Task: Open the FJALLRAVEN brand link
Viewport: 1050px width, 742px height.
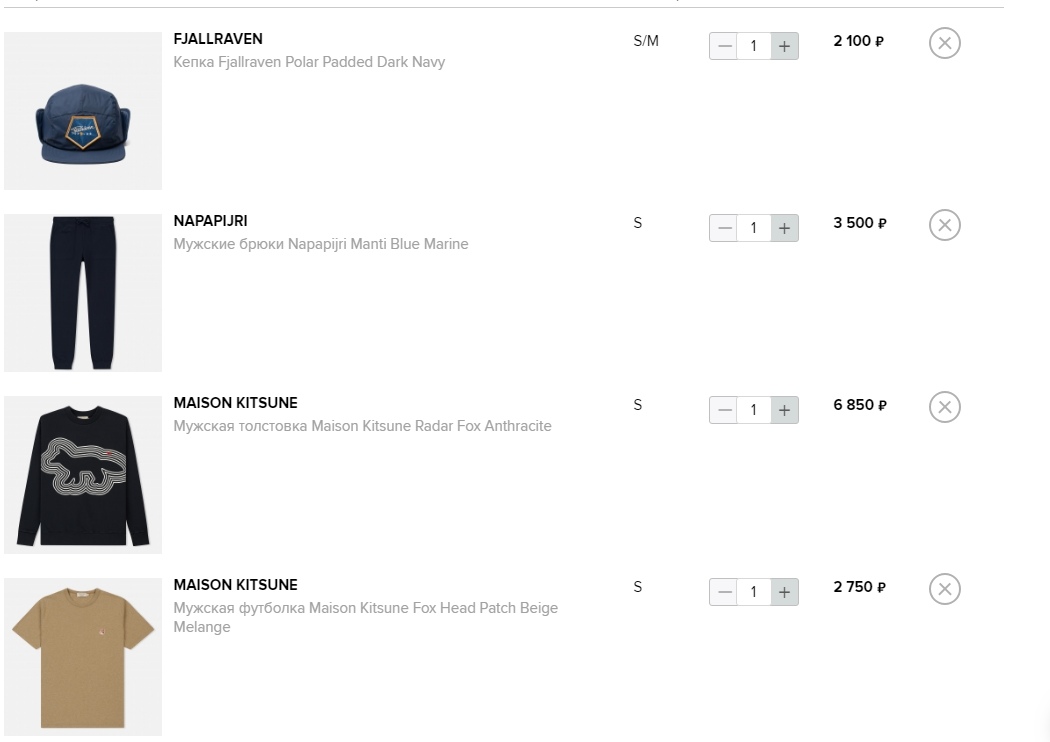Action: pyautogui.click(x=218, y=39)
